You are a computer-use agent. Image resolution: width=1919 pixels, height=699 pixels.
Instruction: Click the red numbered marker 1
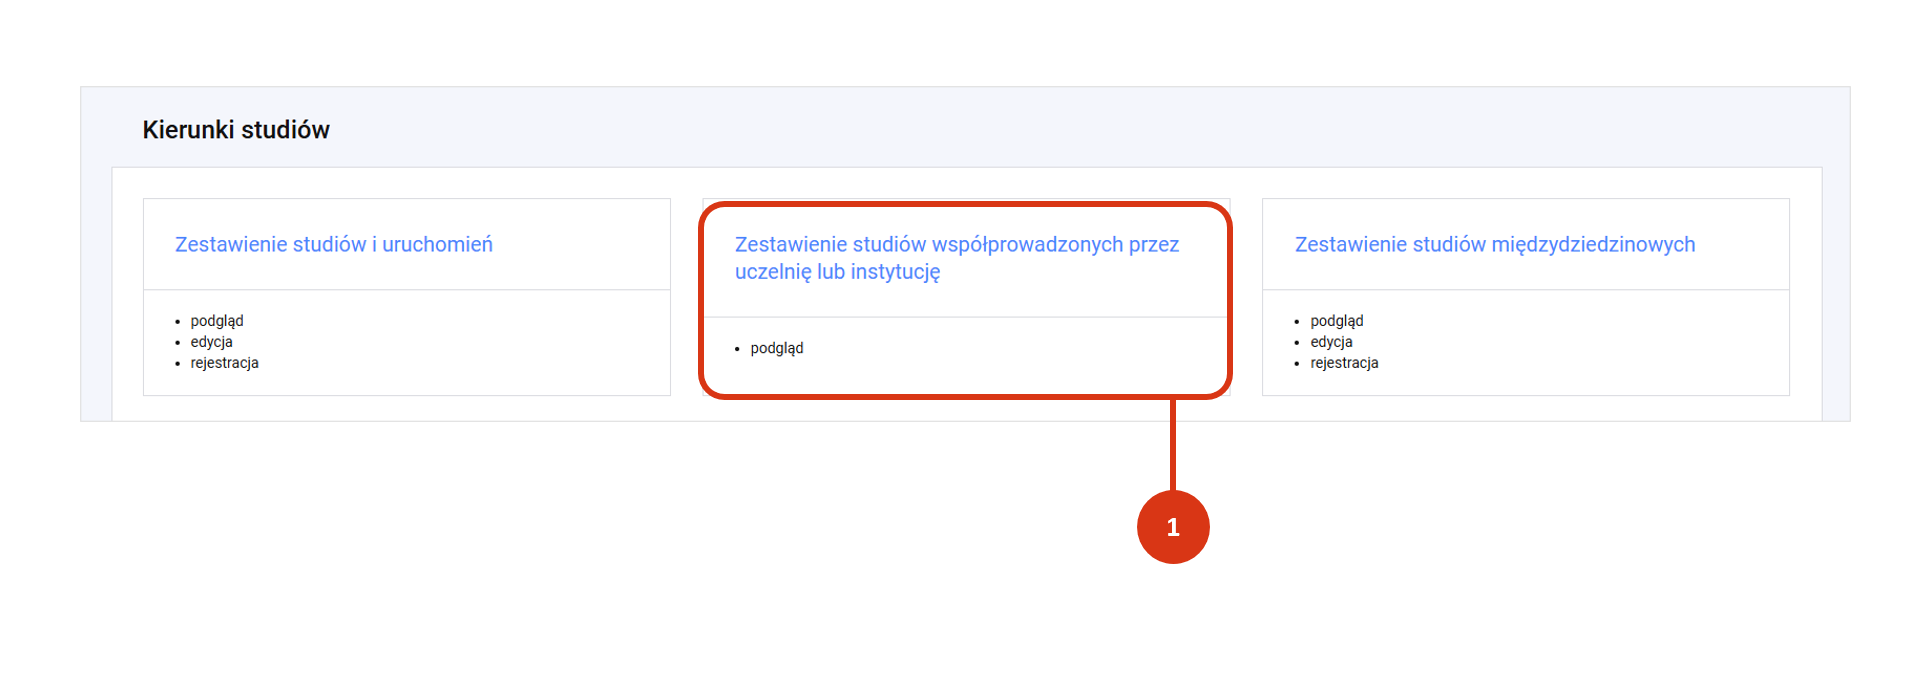(x=1173, y=527)
